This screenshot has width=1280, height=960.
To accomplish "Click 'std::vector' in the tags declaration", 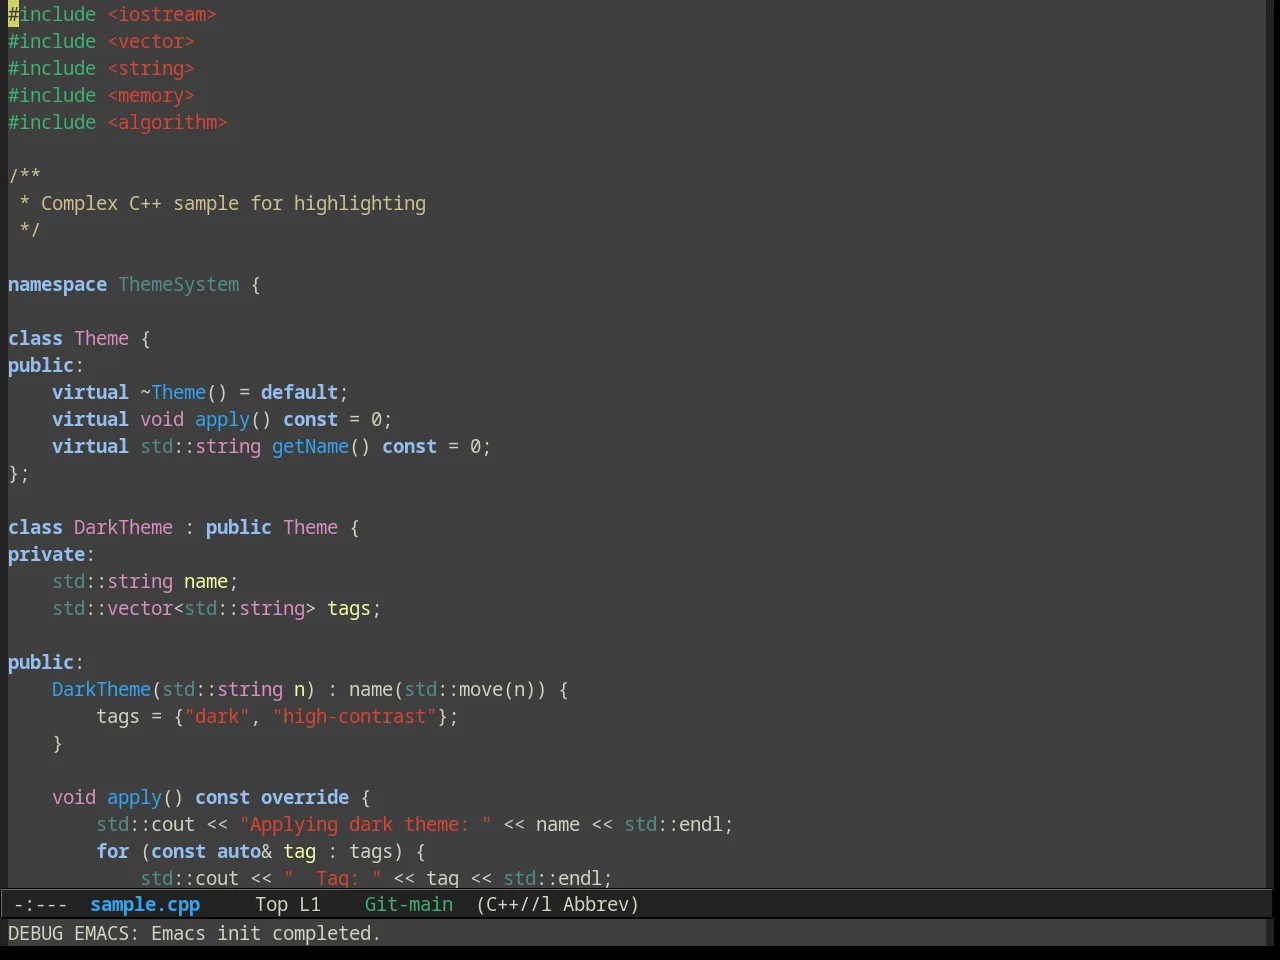I will coord(112,609).
